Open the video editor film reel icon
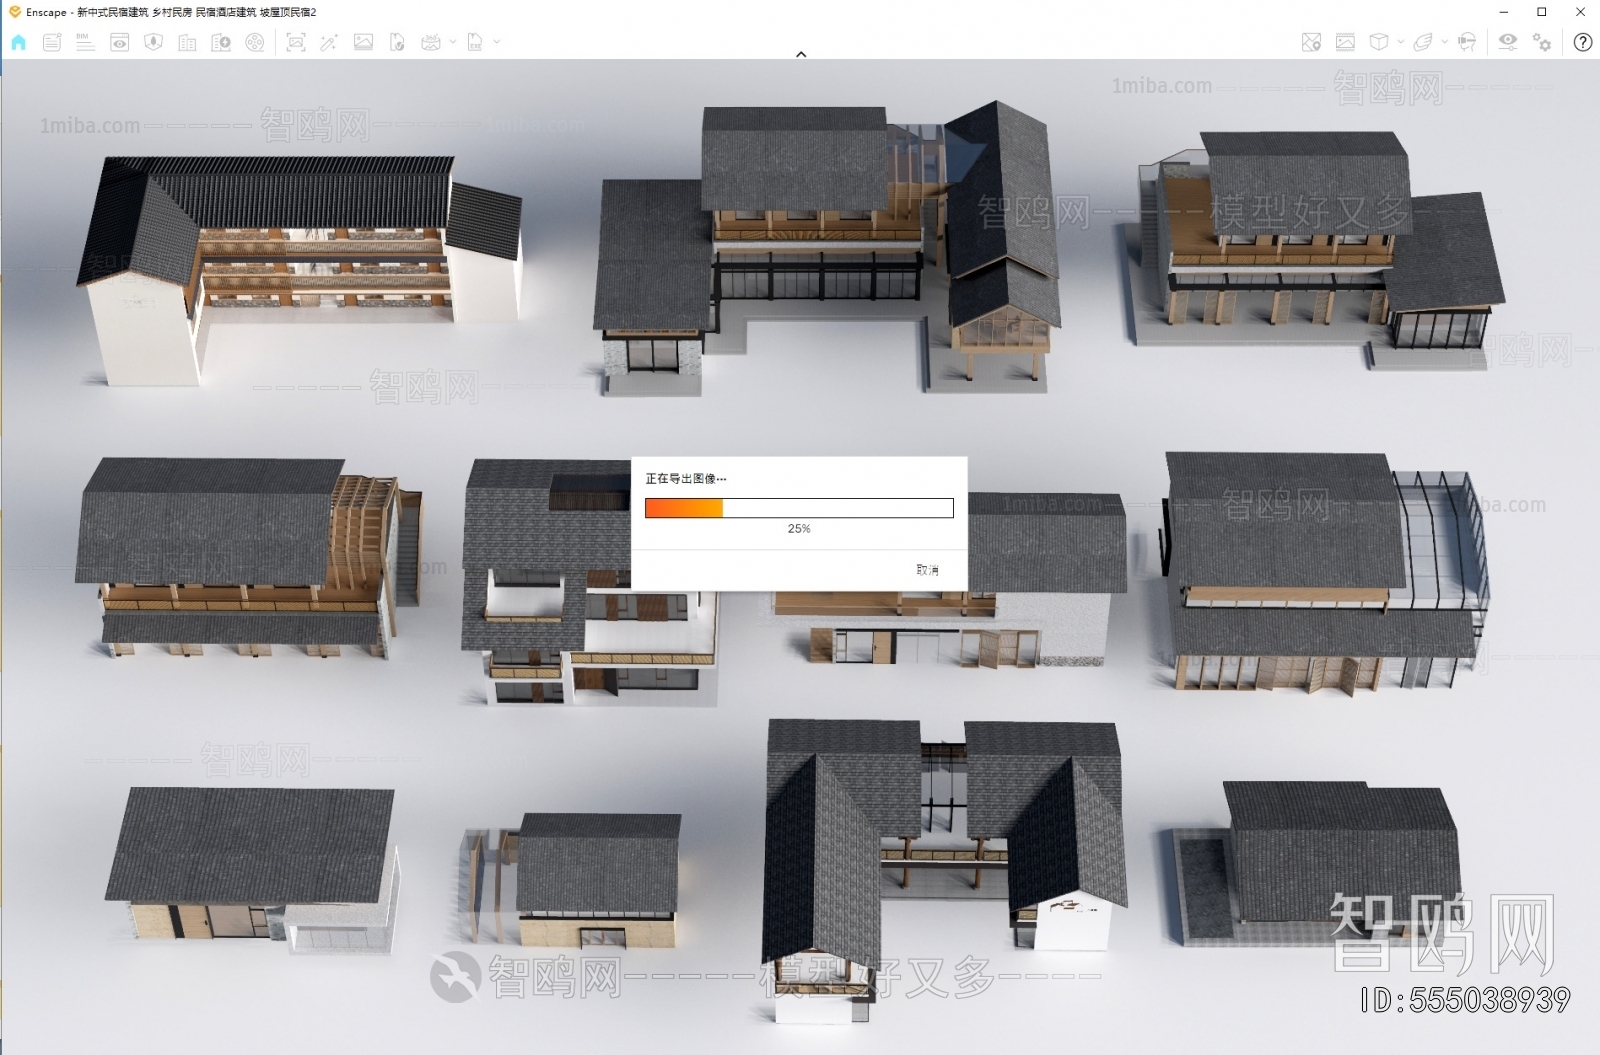The height and width of the screenshot is (1055, 1600). click(255, 42)
